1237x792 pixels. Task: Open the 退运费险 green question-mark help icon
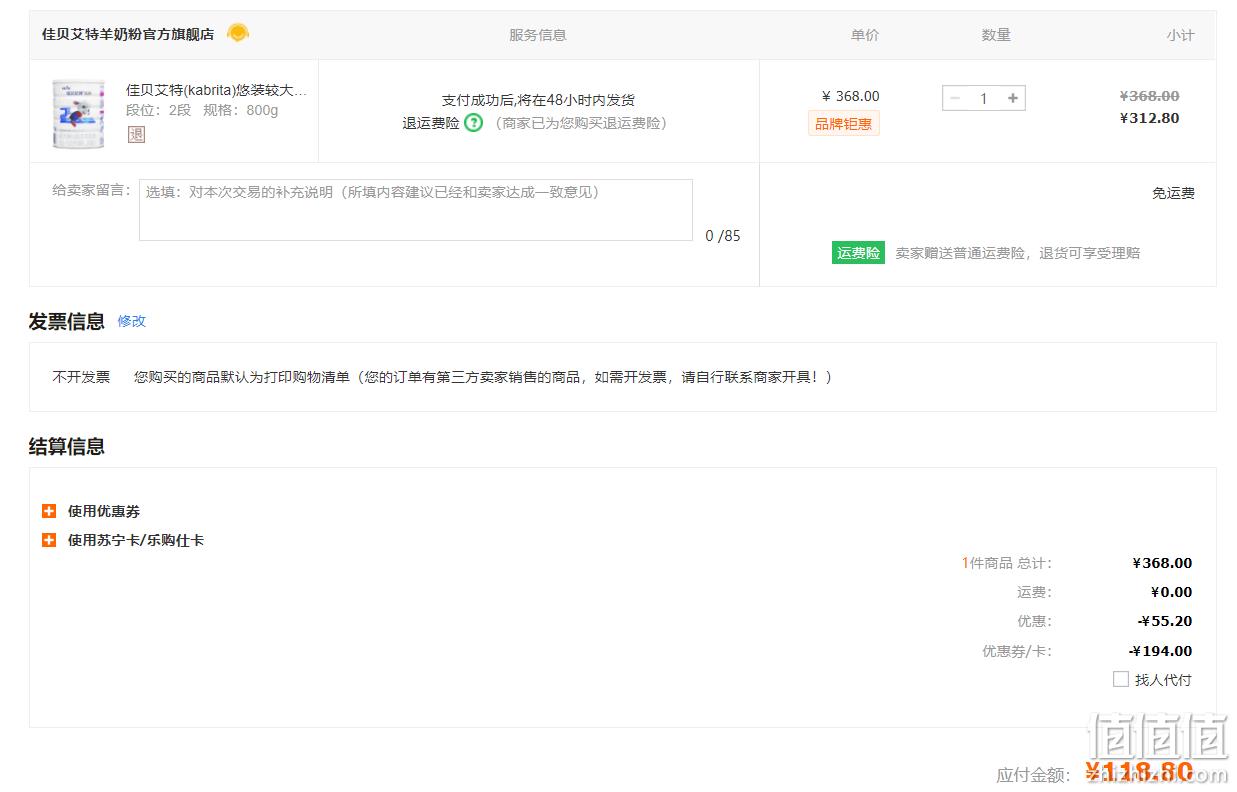pos(474,123)
